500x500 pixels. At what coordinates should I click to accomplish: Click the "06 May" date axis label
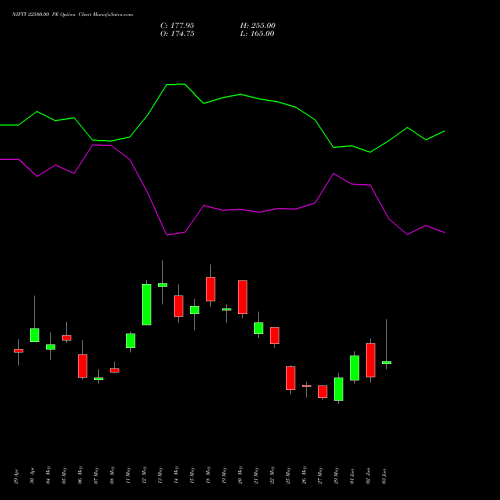coord(80,475)
